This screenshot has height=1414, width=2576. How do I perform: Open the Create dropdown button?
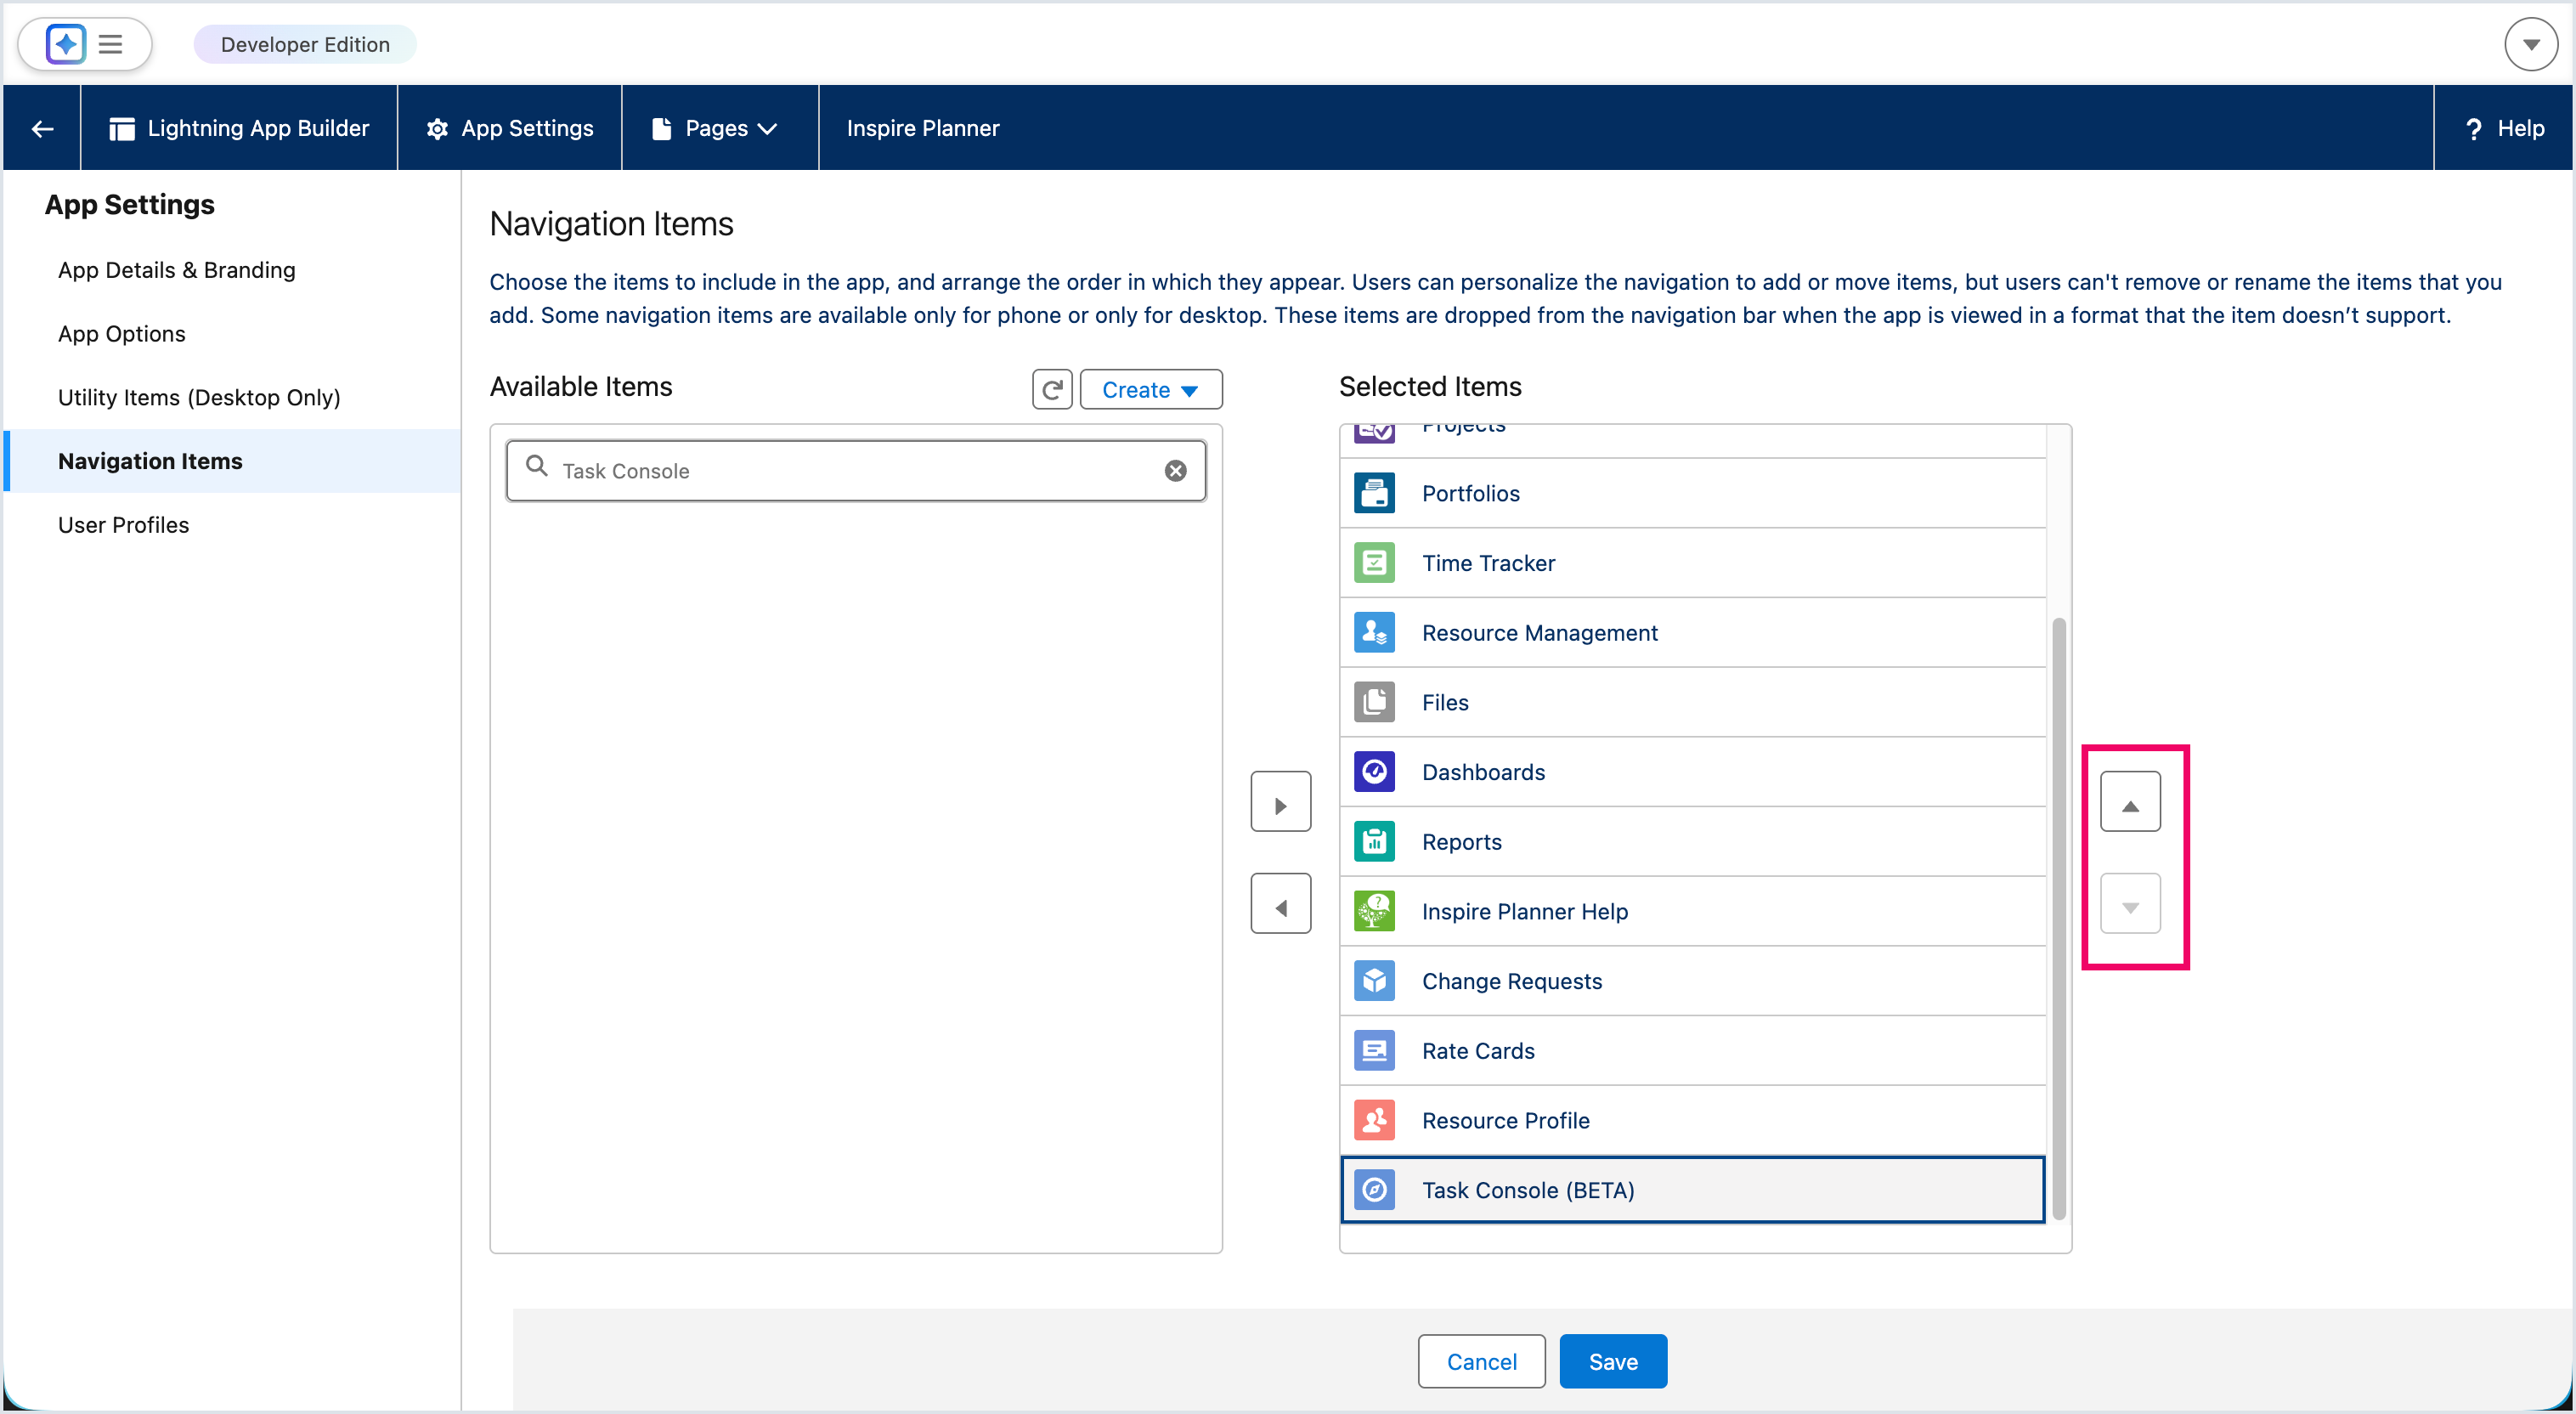click(x=1150, y=390)
